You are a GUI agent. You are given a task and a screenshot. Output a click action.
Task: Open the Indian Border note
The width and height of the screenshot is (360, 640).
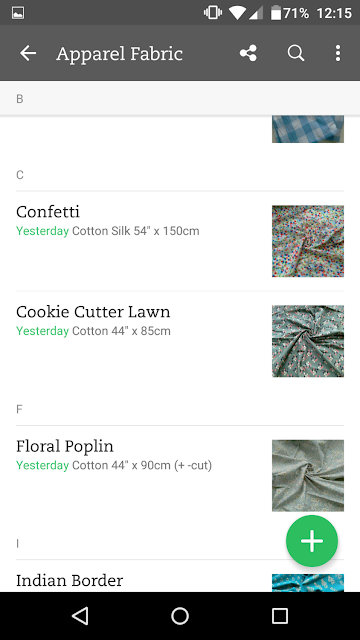pos(180,576)
